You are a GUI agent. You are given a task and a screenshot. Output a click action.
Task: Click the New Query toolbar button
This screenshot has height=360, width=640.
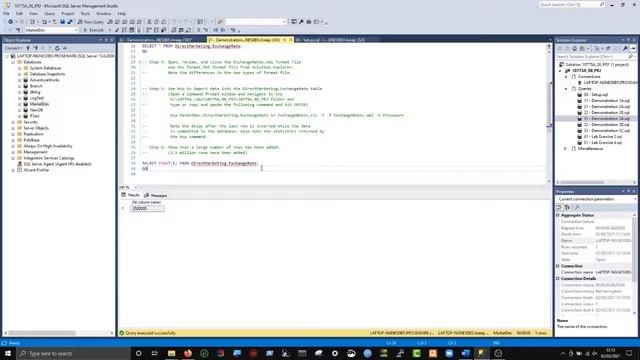pyautogui.click(x=90, y=22)
